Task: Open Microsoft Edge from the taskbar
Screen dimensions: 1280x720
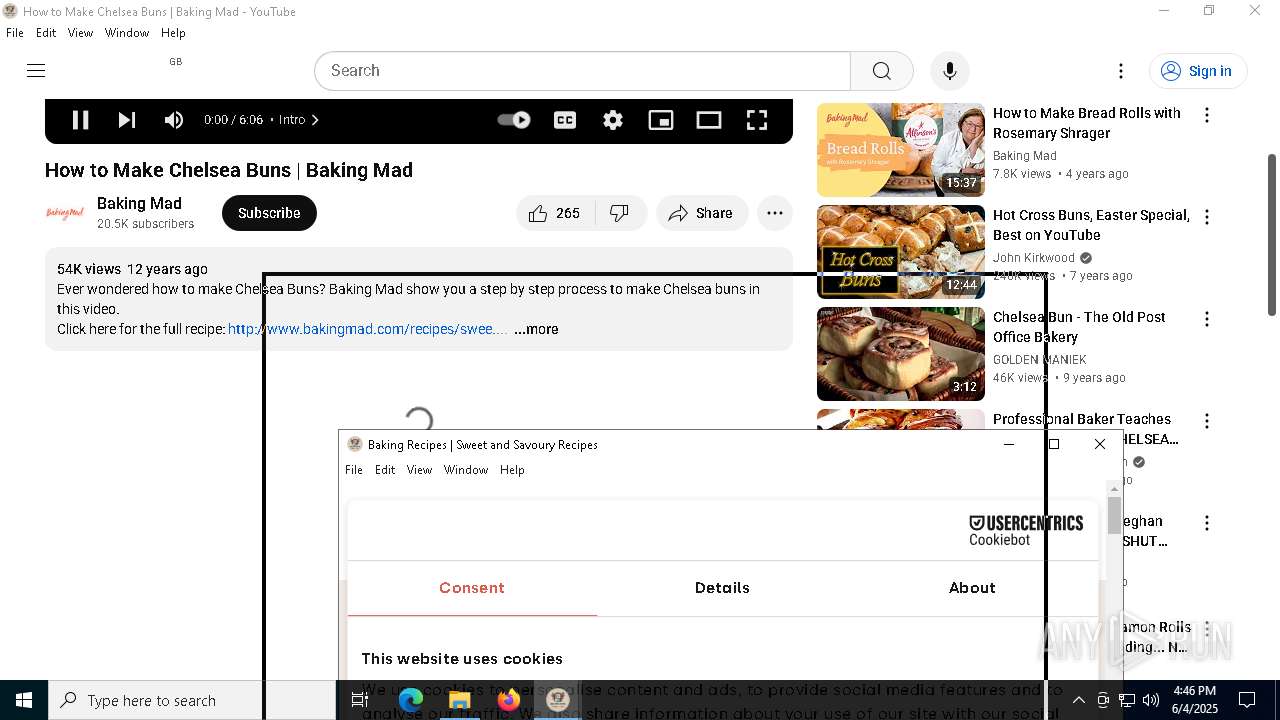Action: (411, 700)
